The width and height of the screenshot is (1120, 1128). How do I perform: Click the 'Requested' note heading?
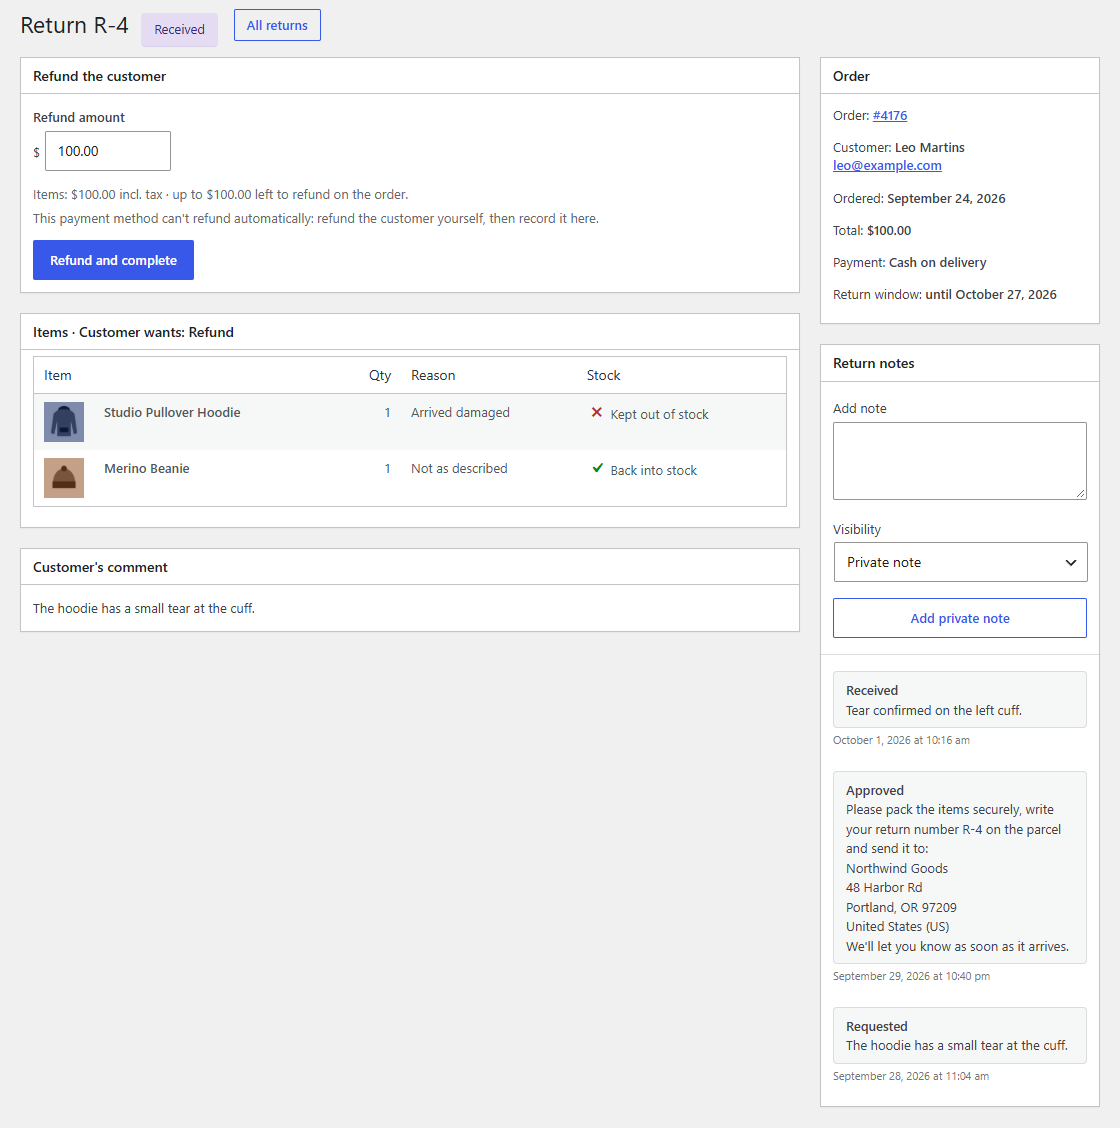(877, 1026)
